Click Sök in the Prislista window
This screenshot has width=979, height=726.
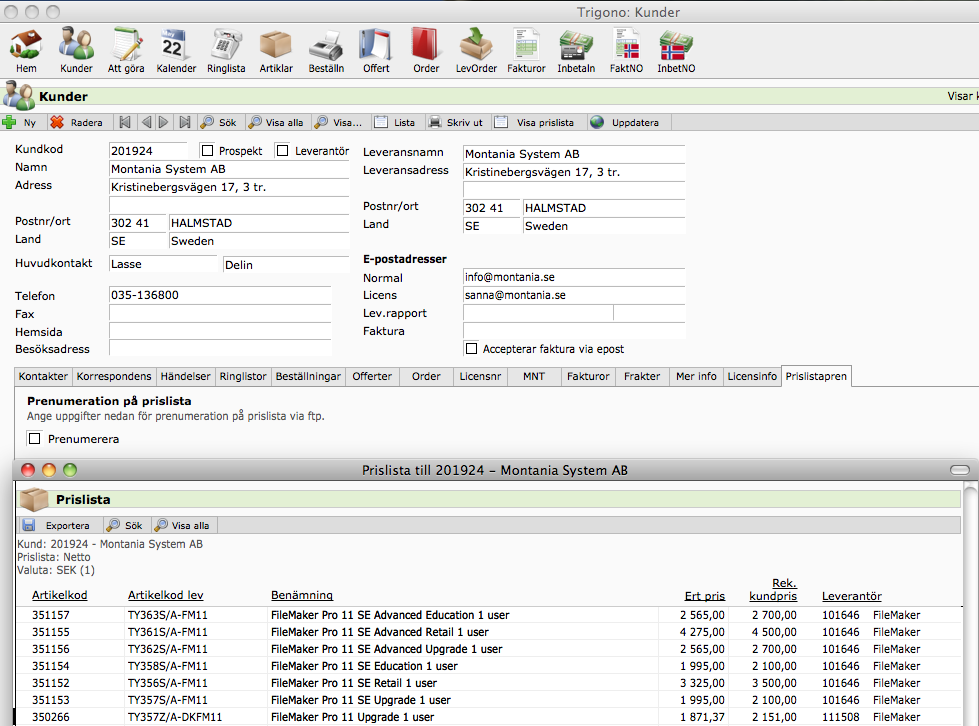click(125, 526)
